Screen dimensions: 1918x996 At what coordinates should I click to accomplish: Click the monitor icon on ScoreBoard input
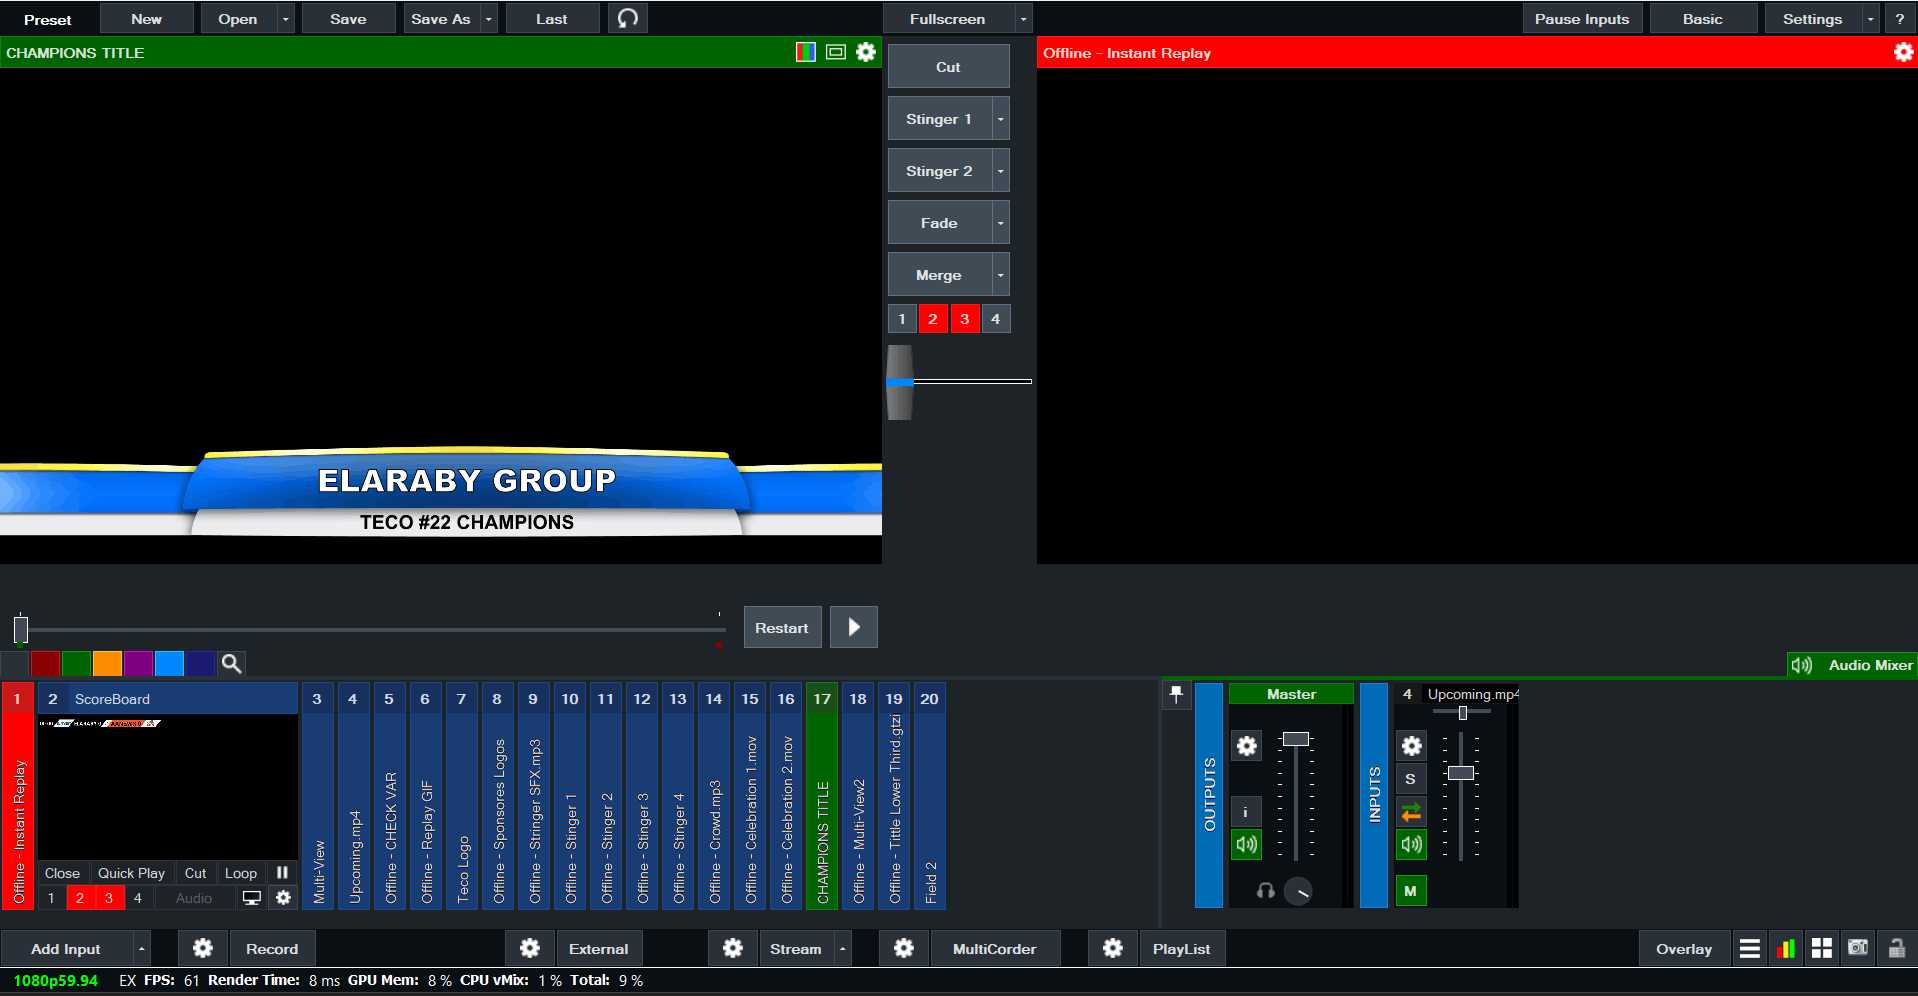click(x=252, y=898)
